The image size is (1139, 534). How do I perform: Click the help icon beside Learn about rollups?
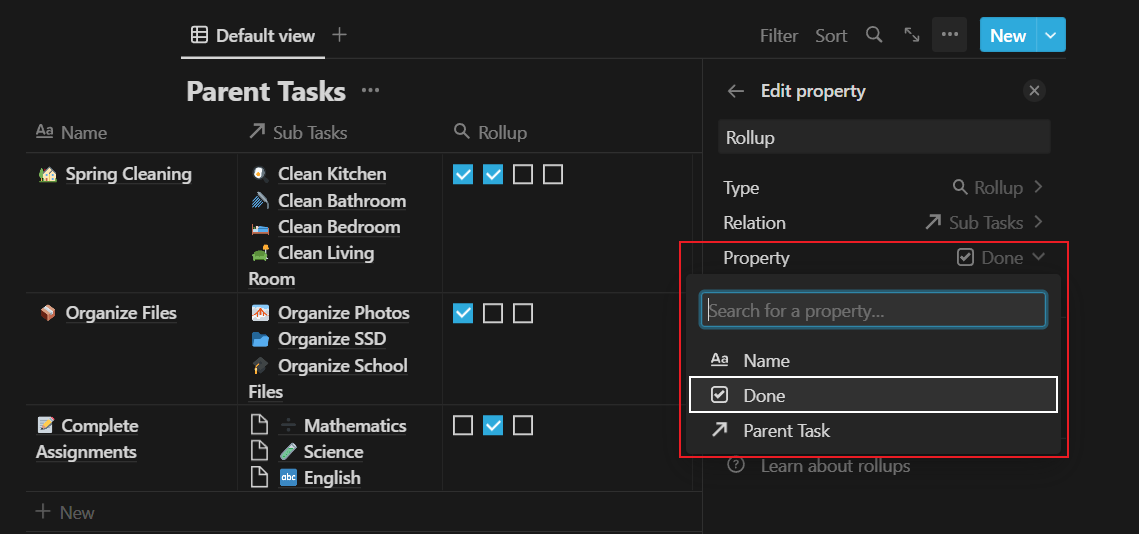[736, 465]
